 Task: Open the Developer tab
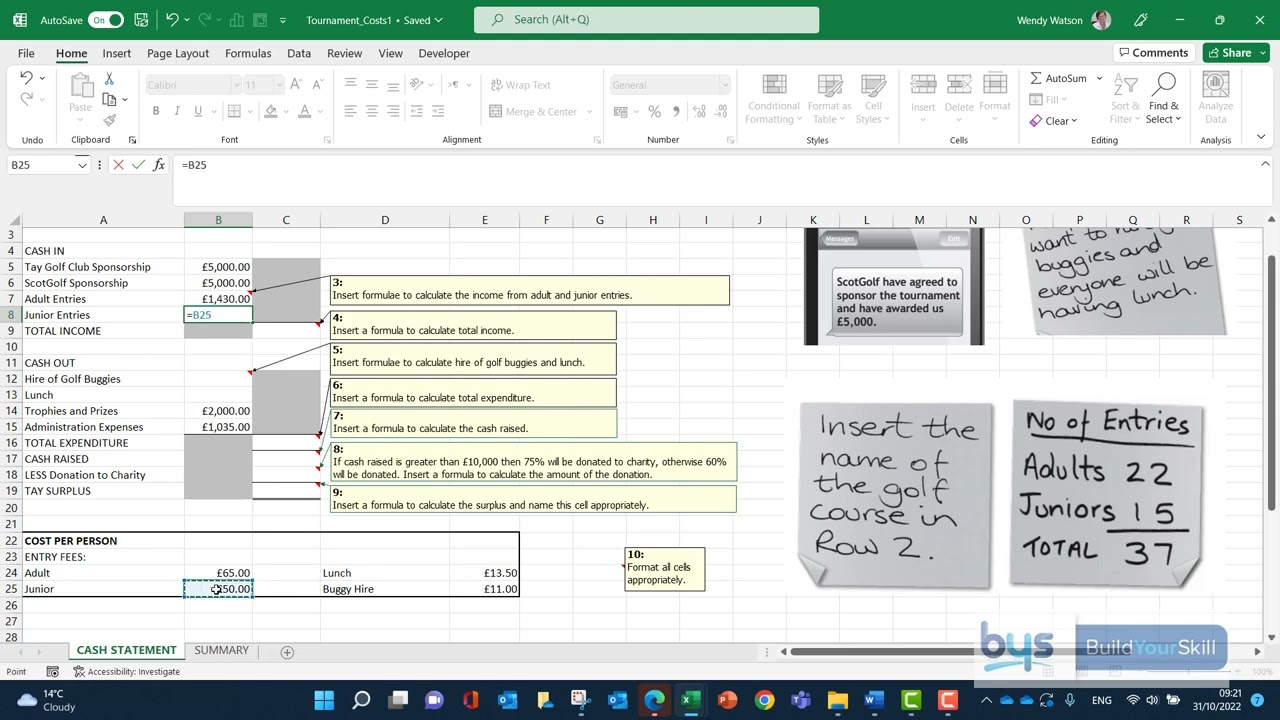(444, 53)
